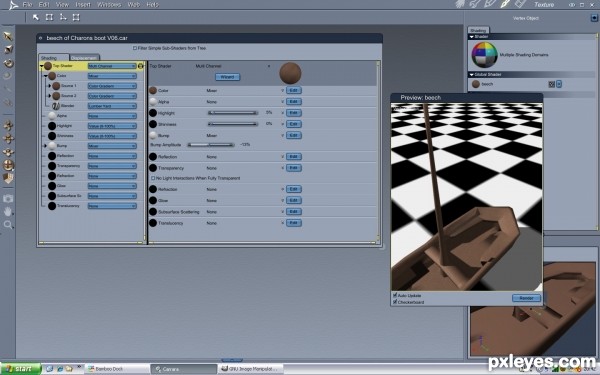This screenshot has height=375, width=600.
Task: Click Edit button for Color channel
Action: [x=293, y=90]
